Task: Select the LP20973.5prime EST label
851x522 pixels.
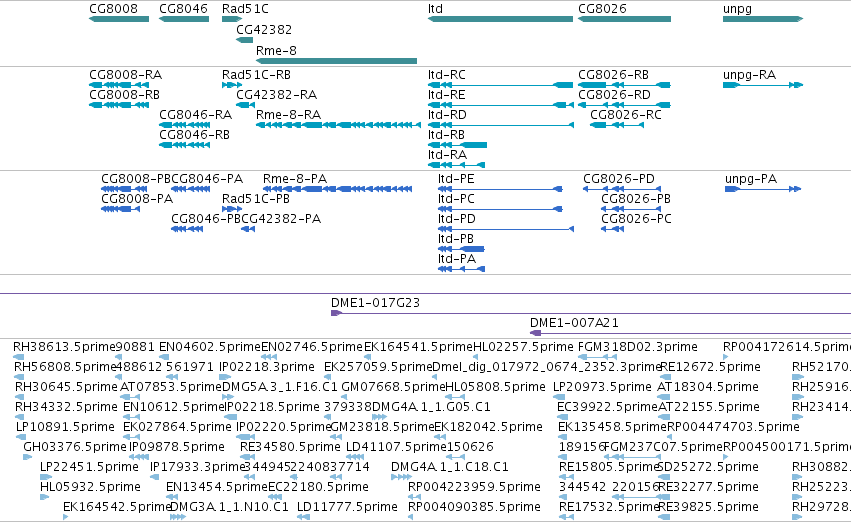Action: point(602,387)
